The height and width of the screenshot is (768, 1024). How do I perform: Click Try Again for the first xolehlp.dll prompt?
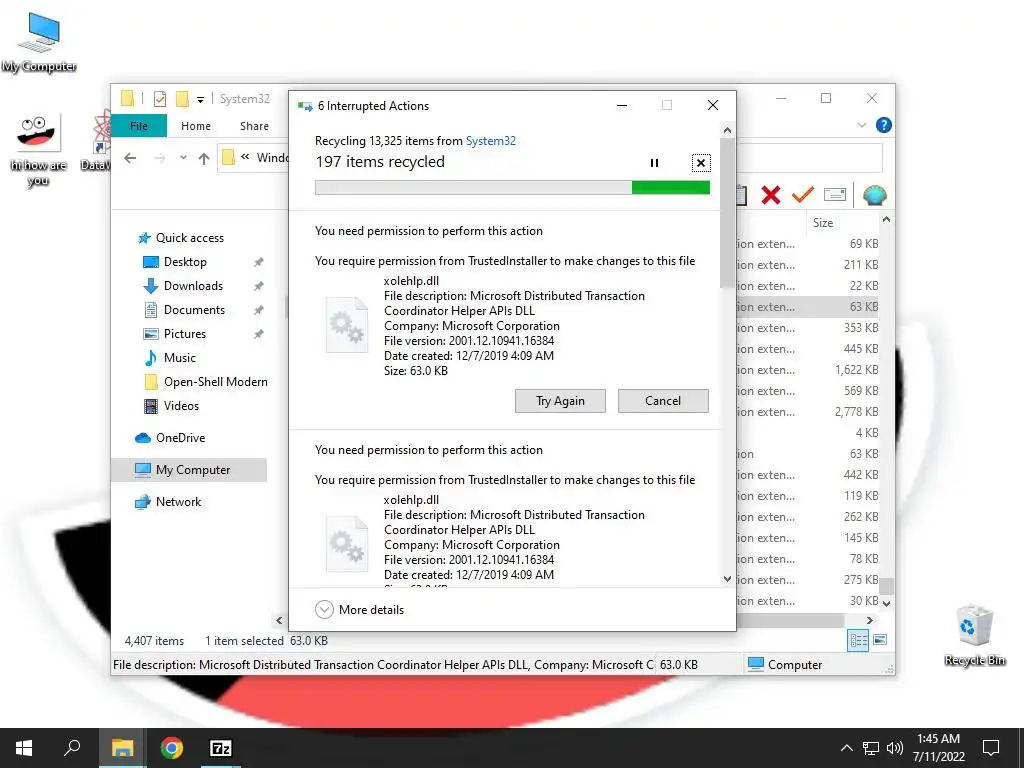point(560,401)
